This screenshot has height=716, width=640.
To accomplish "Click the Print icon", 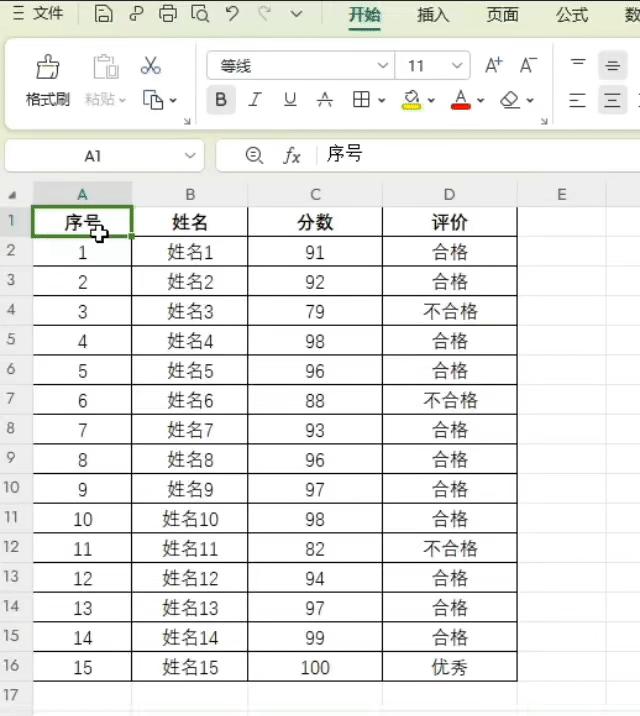I will point(168,14).
